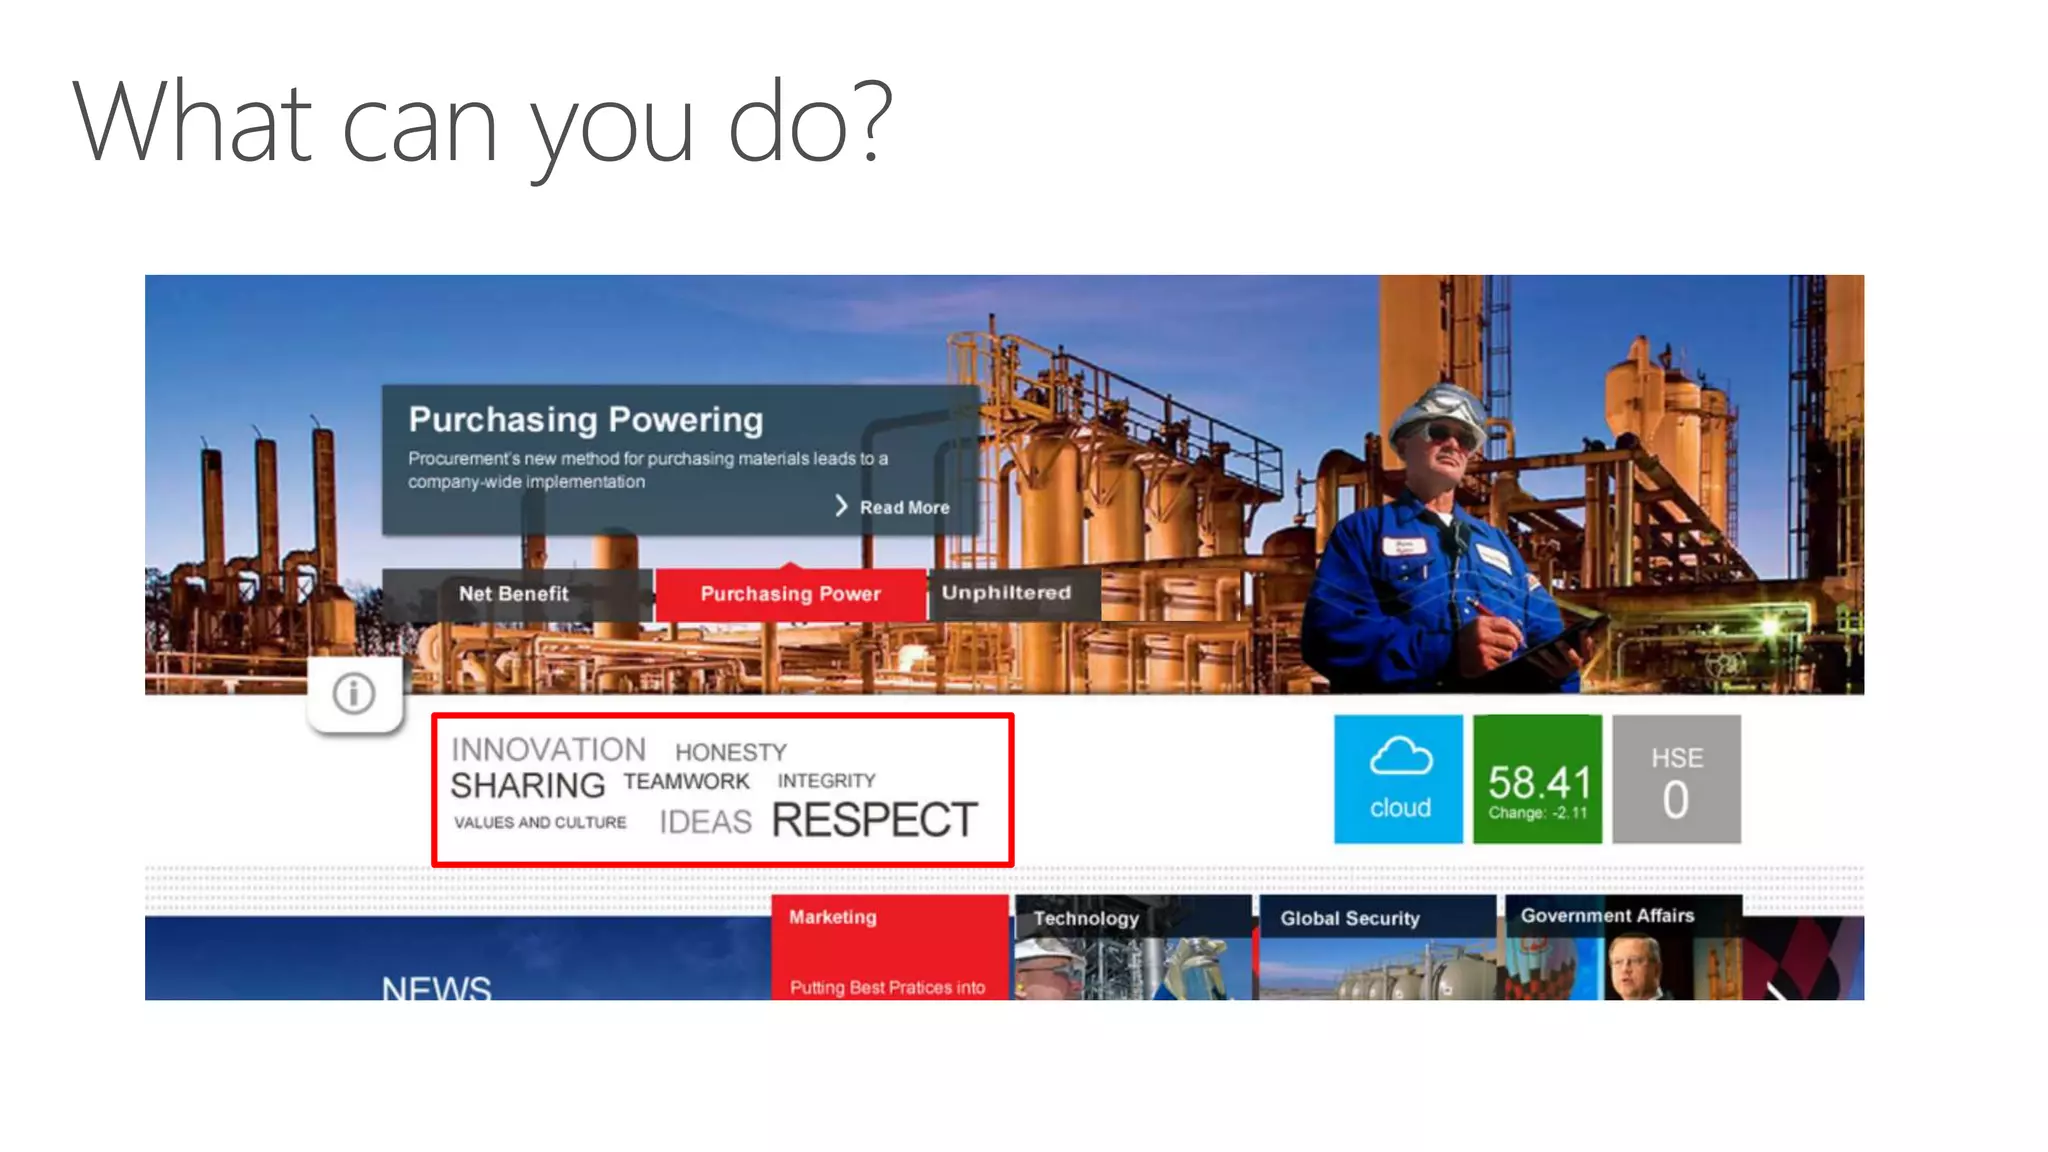Click INNOVATION in the tag cloud

pyautogui.click(x=548, y=749)
